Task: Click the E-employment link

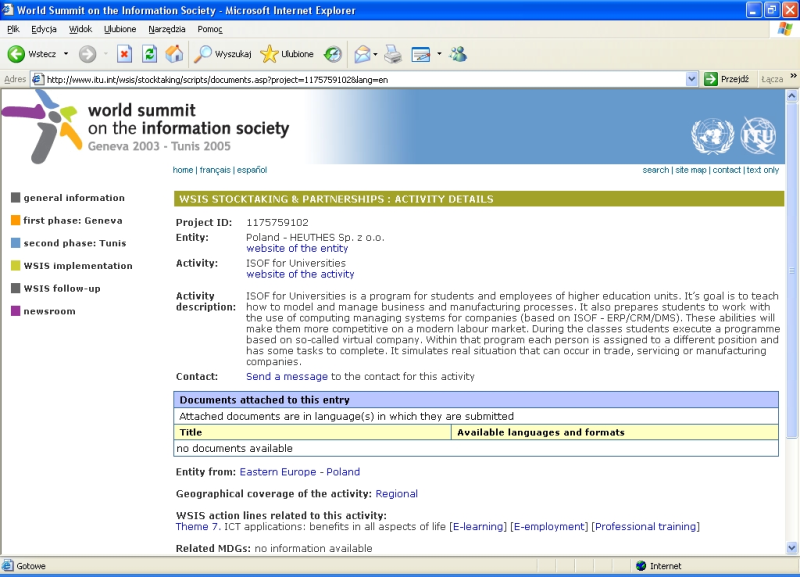Action: (x=549, y=526)
